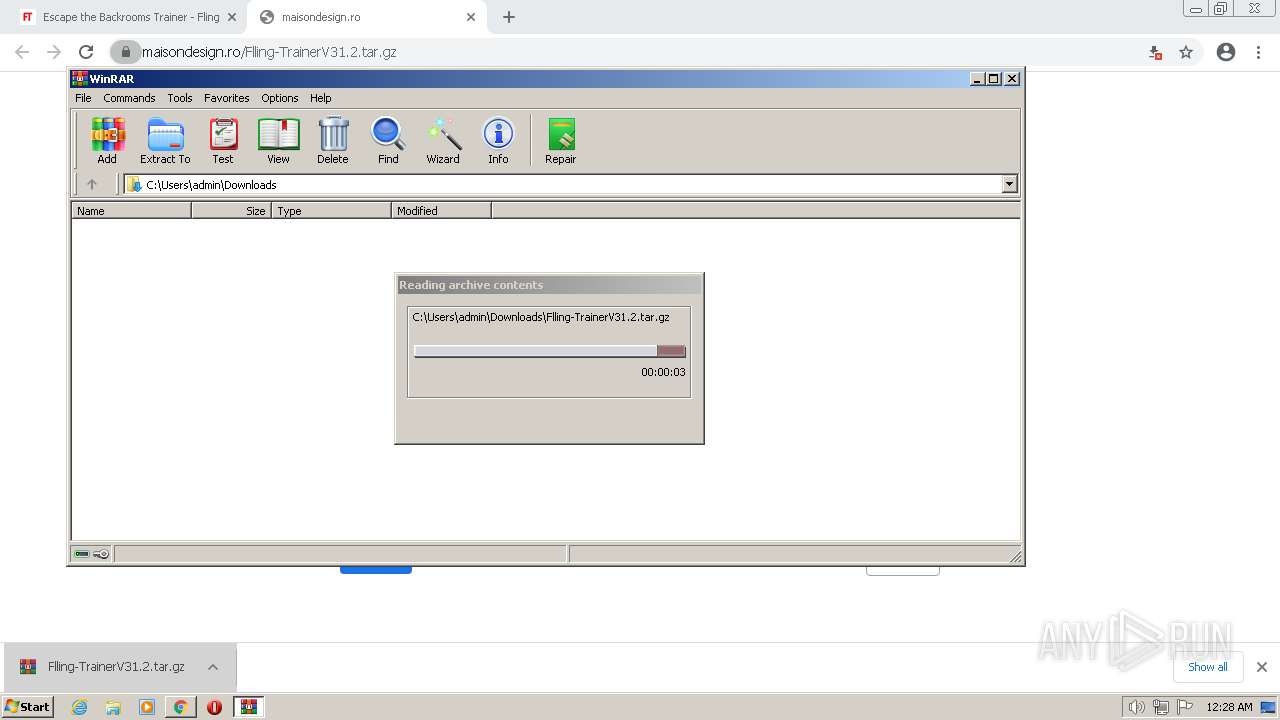This screenshot has width=1280, height=720.
Task: Sort by the Name column header
Action: click(x=131, y=211)
